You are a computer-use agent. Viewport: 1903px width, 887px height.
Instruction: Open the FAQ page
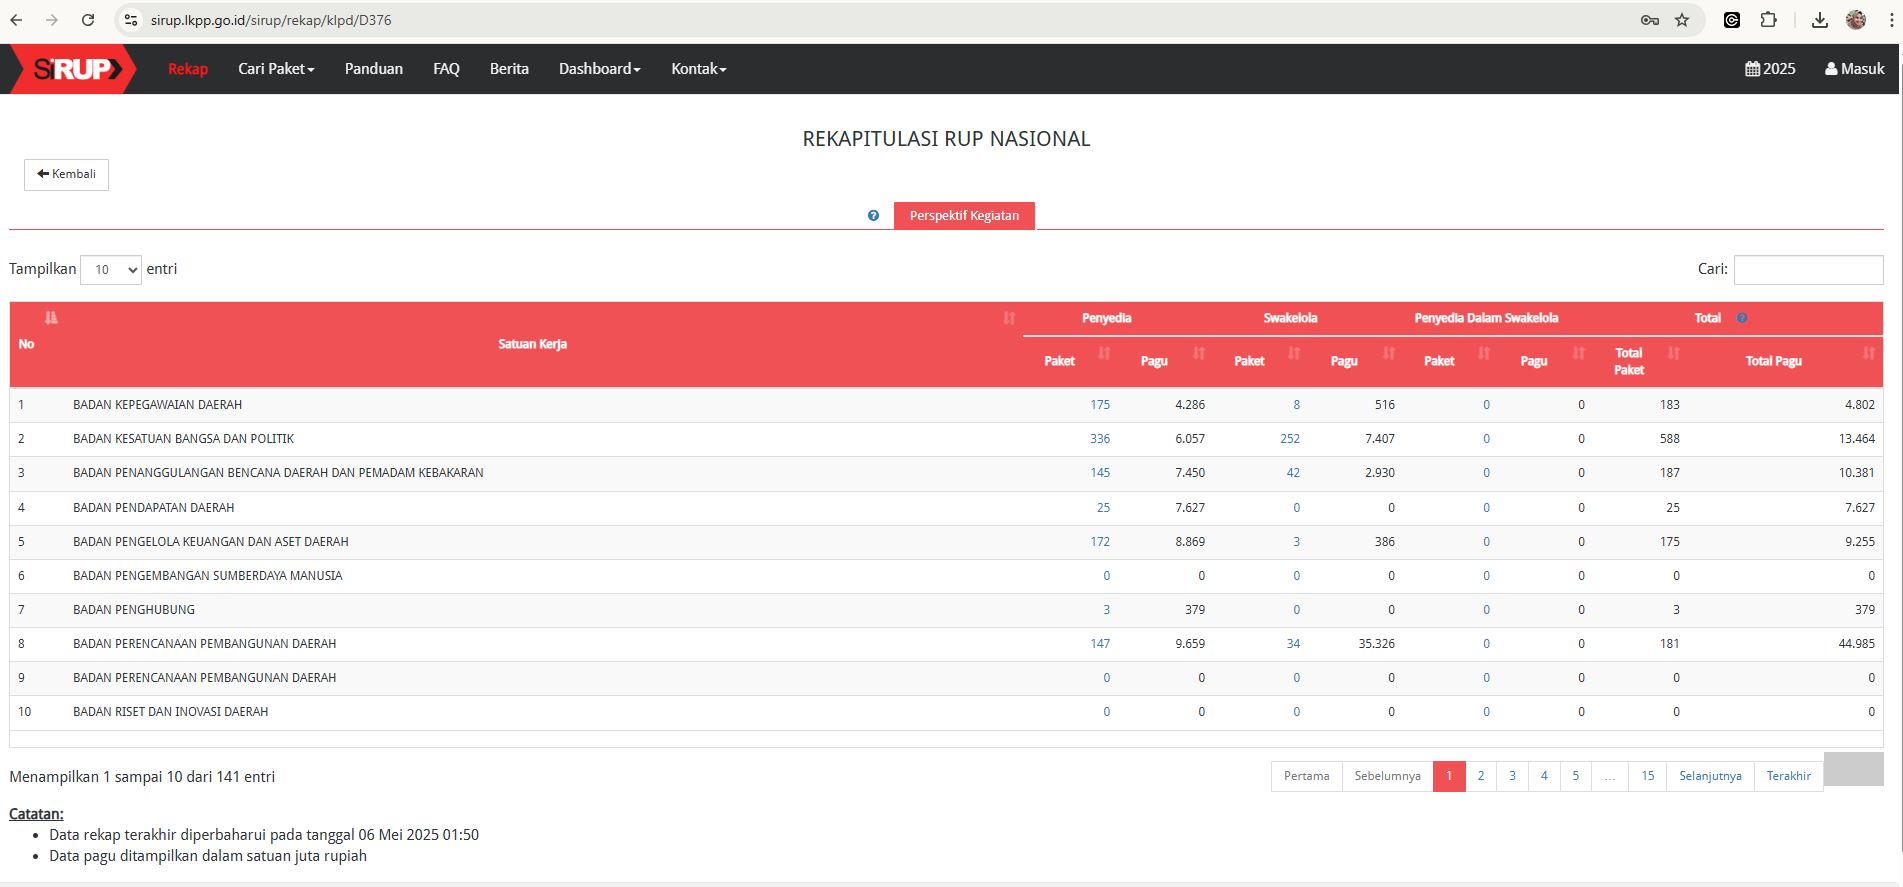coord(446,69)
